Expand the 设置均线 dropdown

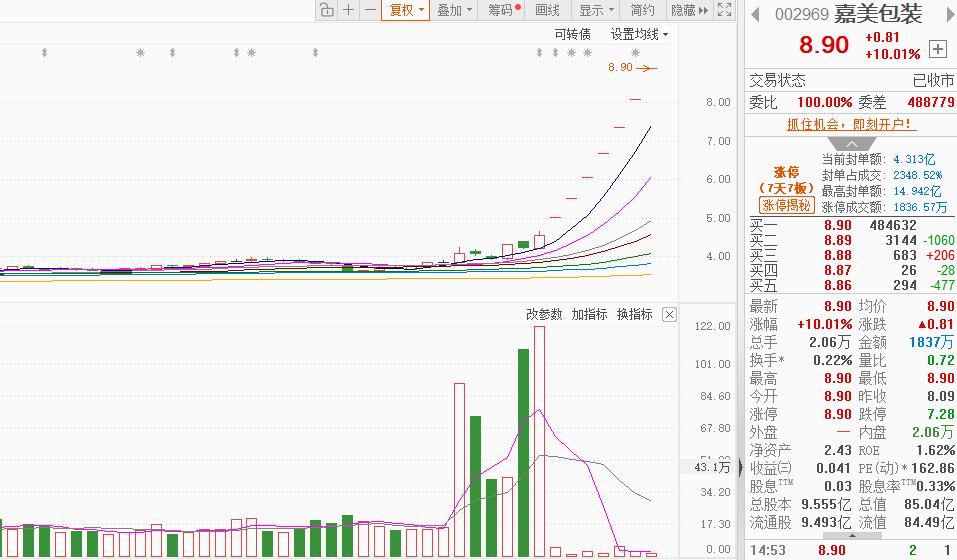pos(639,34)
